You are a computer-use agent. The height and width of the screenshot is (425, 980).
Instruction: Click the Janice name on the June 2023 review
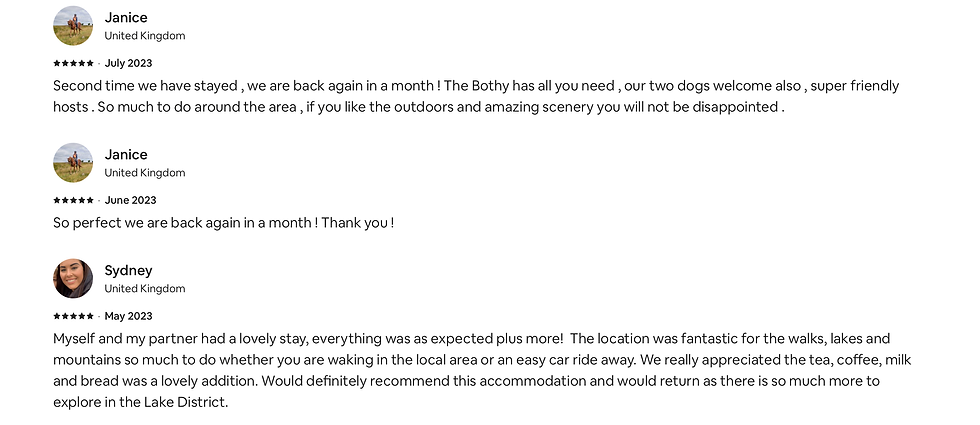tap(126, 154)
